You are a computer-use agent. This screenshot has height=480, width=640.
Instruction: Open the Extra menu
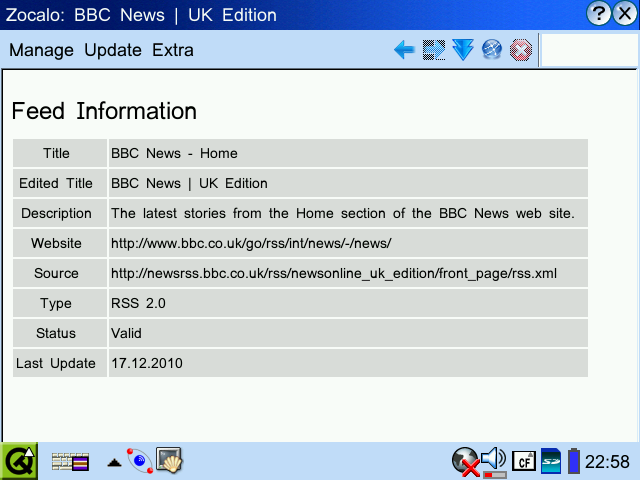(x=173, y=50)
